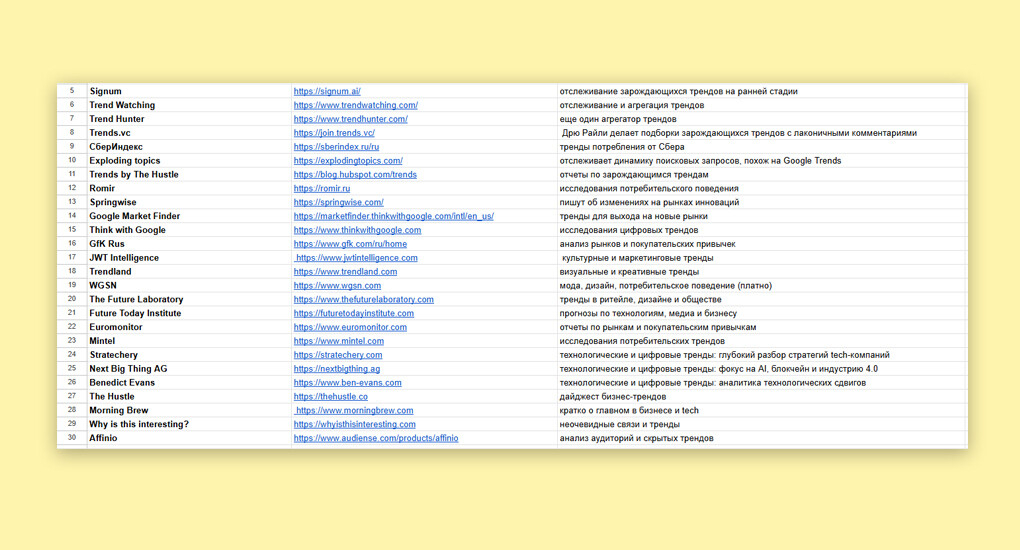Click the whyisthisinteresting.com link
1020x550 pixels.
pos(354,424)
